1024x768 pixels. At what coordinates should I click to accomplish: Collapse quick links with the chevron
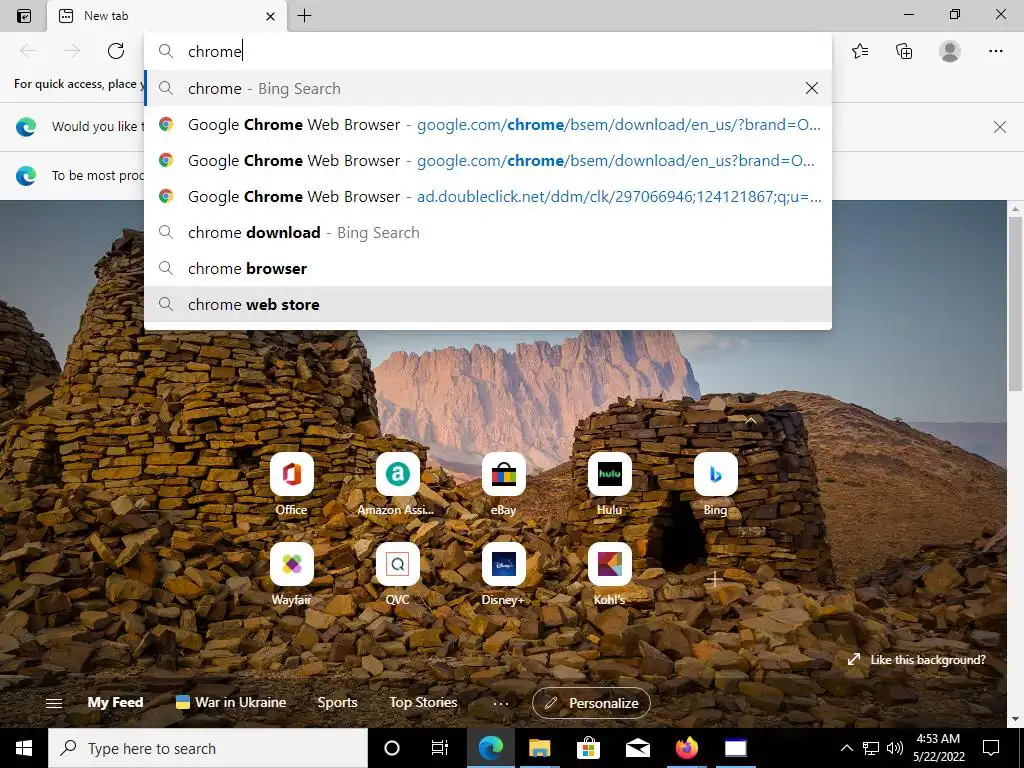pyautogui.click(x=751, y=421)
